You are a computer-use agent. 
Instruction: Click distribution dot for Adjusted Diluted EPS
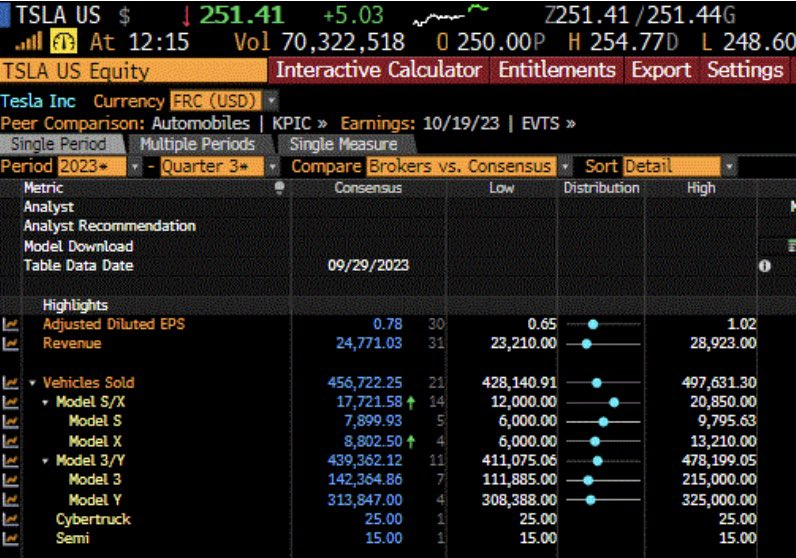pyautogui.click(x=592, y=325)
